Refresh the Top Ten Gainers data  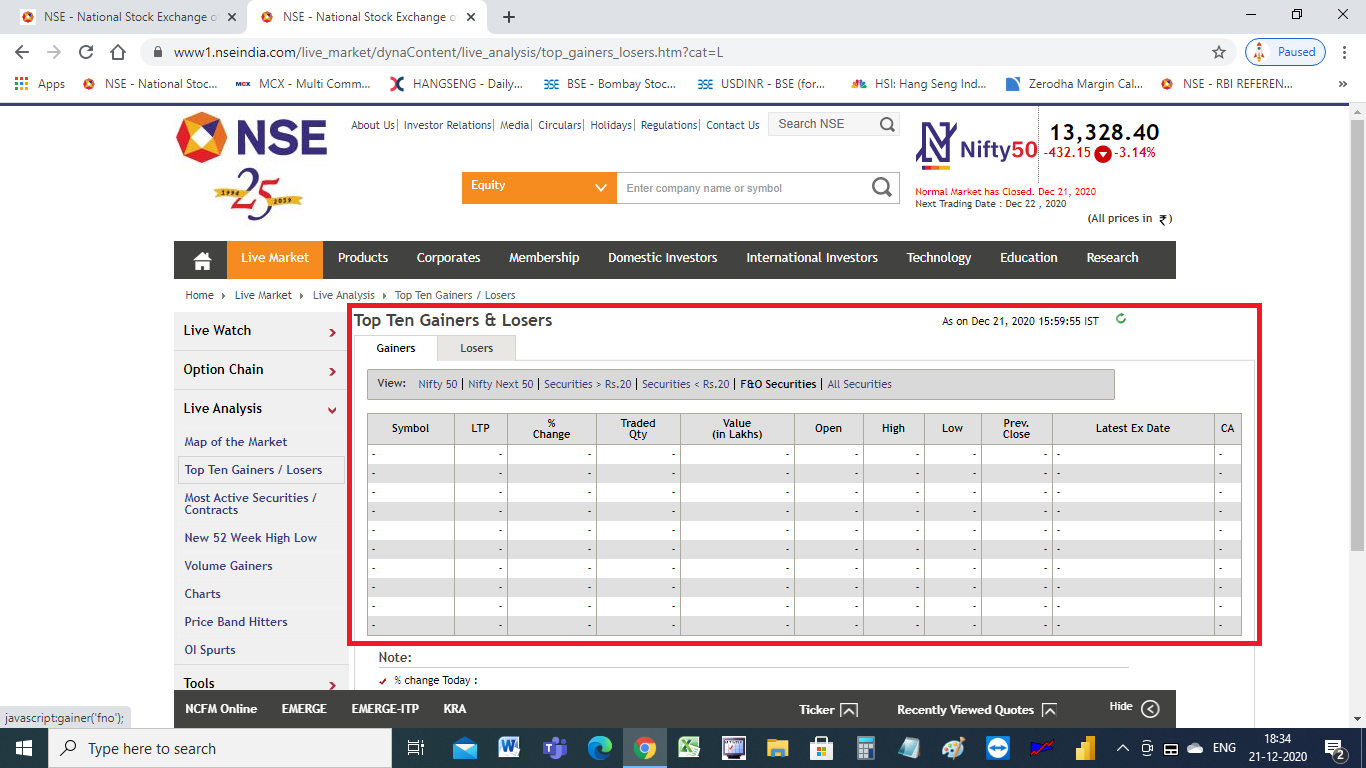pos(1120,320)
